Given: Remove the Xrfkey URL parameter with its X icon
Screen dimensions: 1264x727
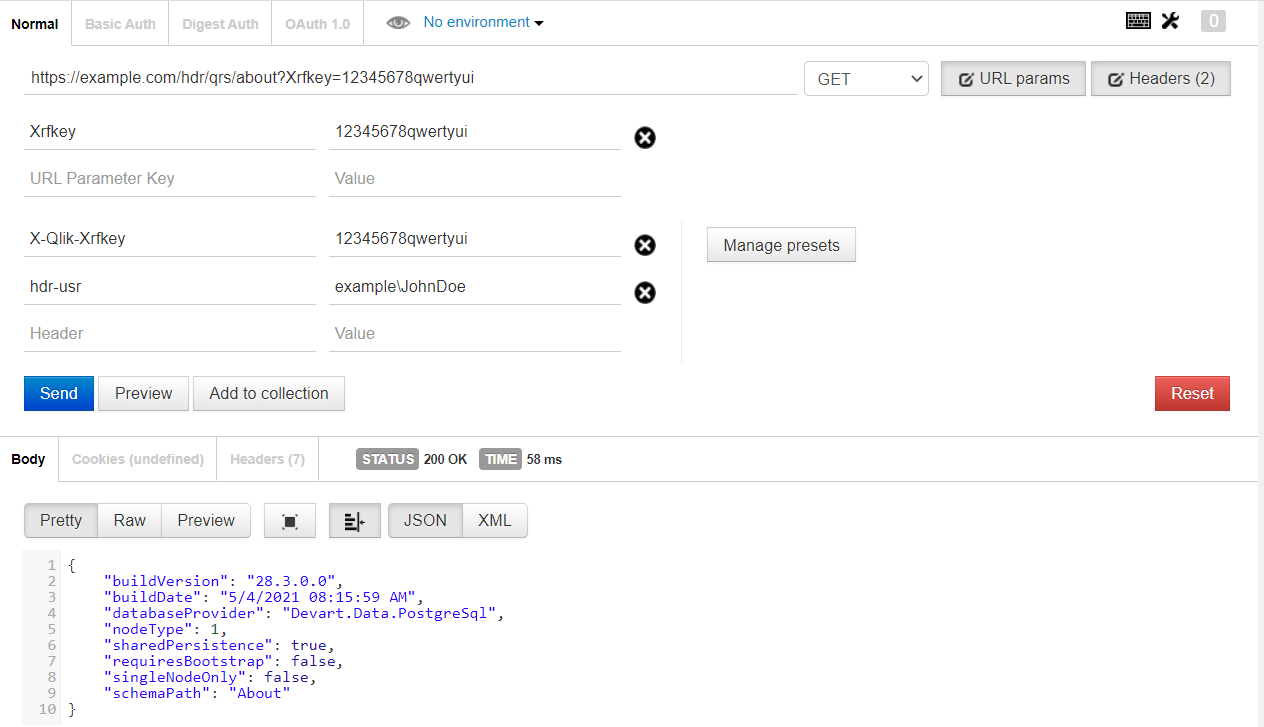Looking at the screenshot, I should pos(644,138).
